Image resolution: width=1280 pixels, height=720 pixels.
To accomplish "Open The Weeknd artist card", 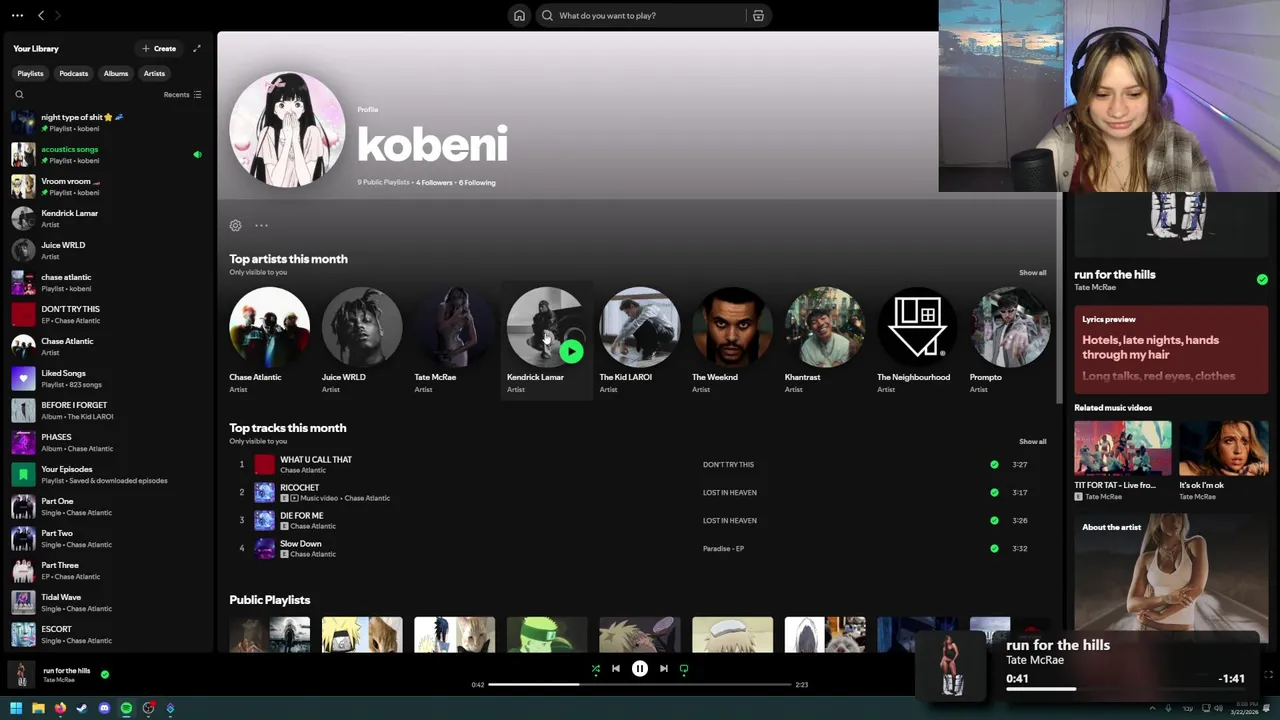I will pos(732,340).
